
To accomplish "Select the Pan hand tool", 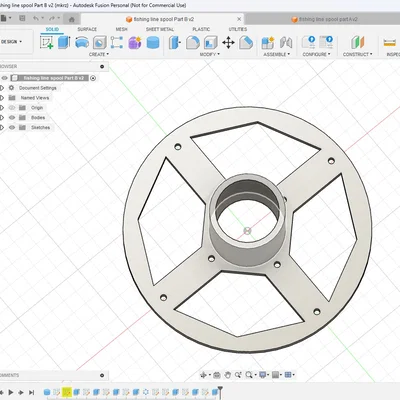I will coord(227,375).
